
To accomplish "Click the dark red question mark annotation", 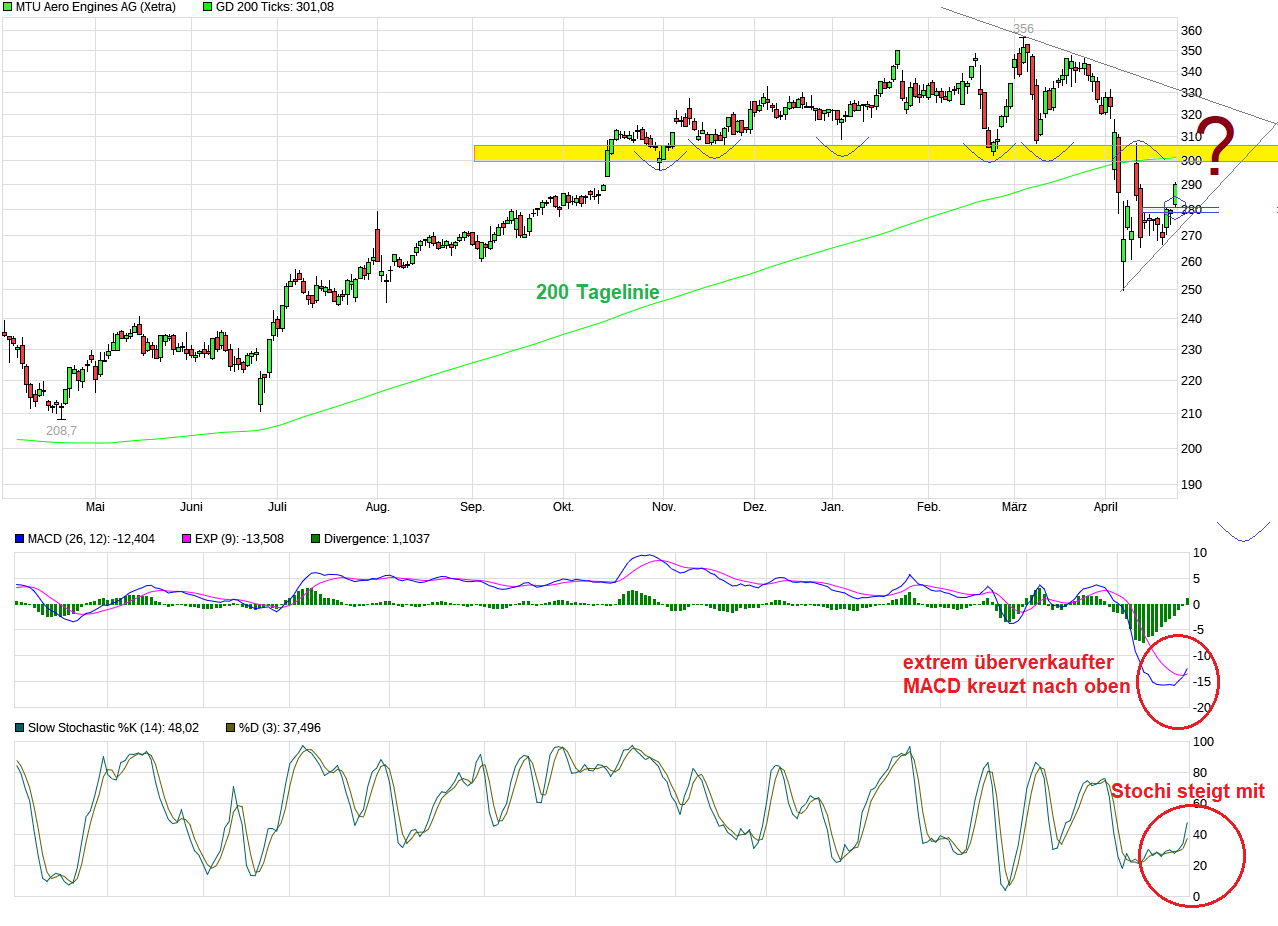I will [x=1216, y=143].
